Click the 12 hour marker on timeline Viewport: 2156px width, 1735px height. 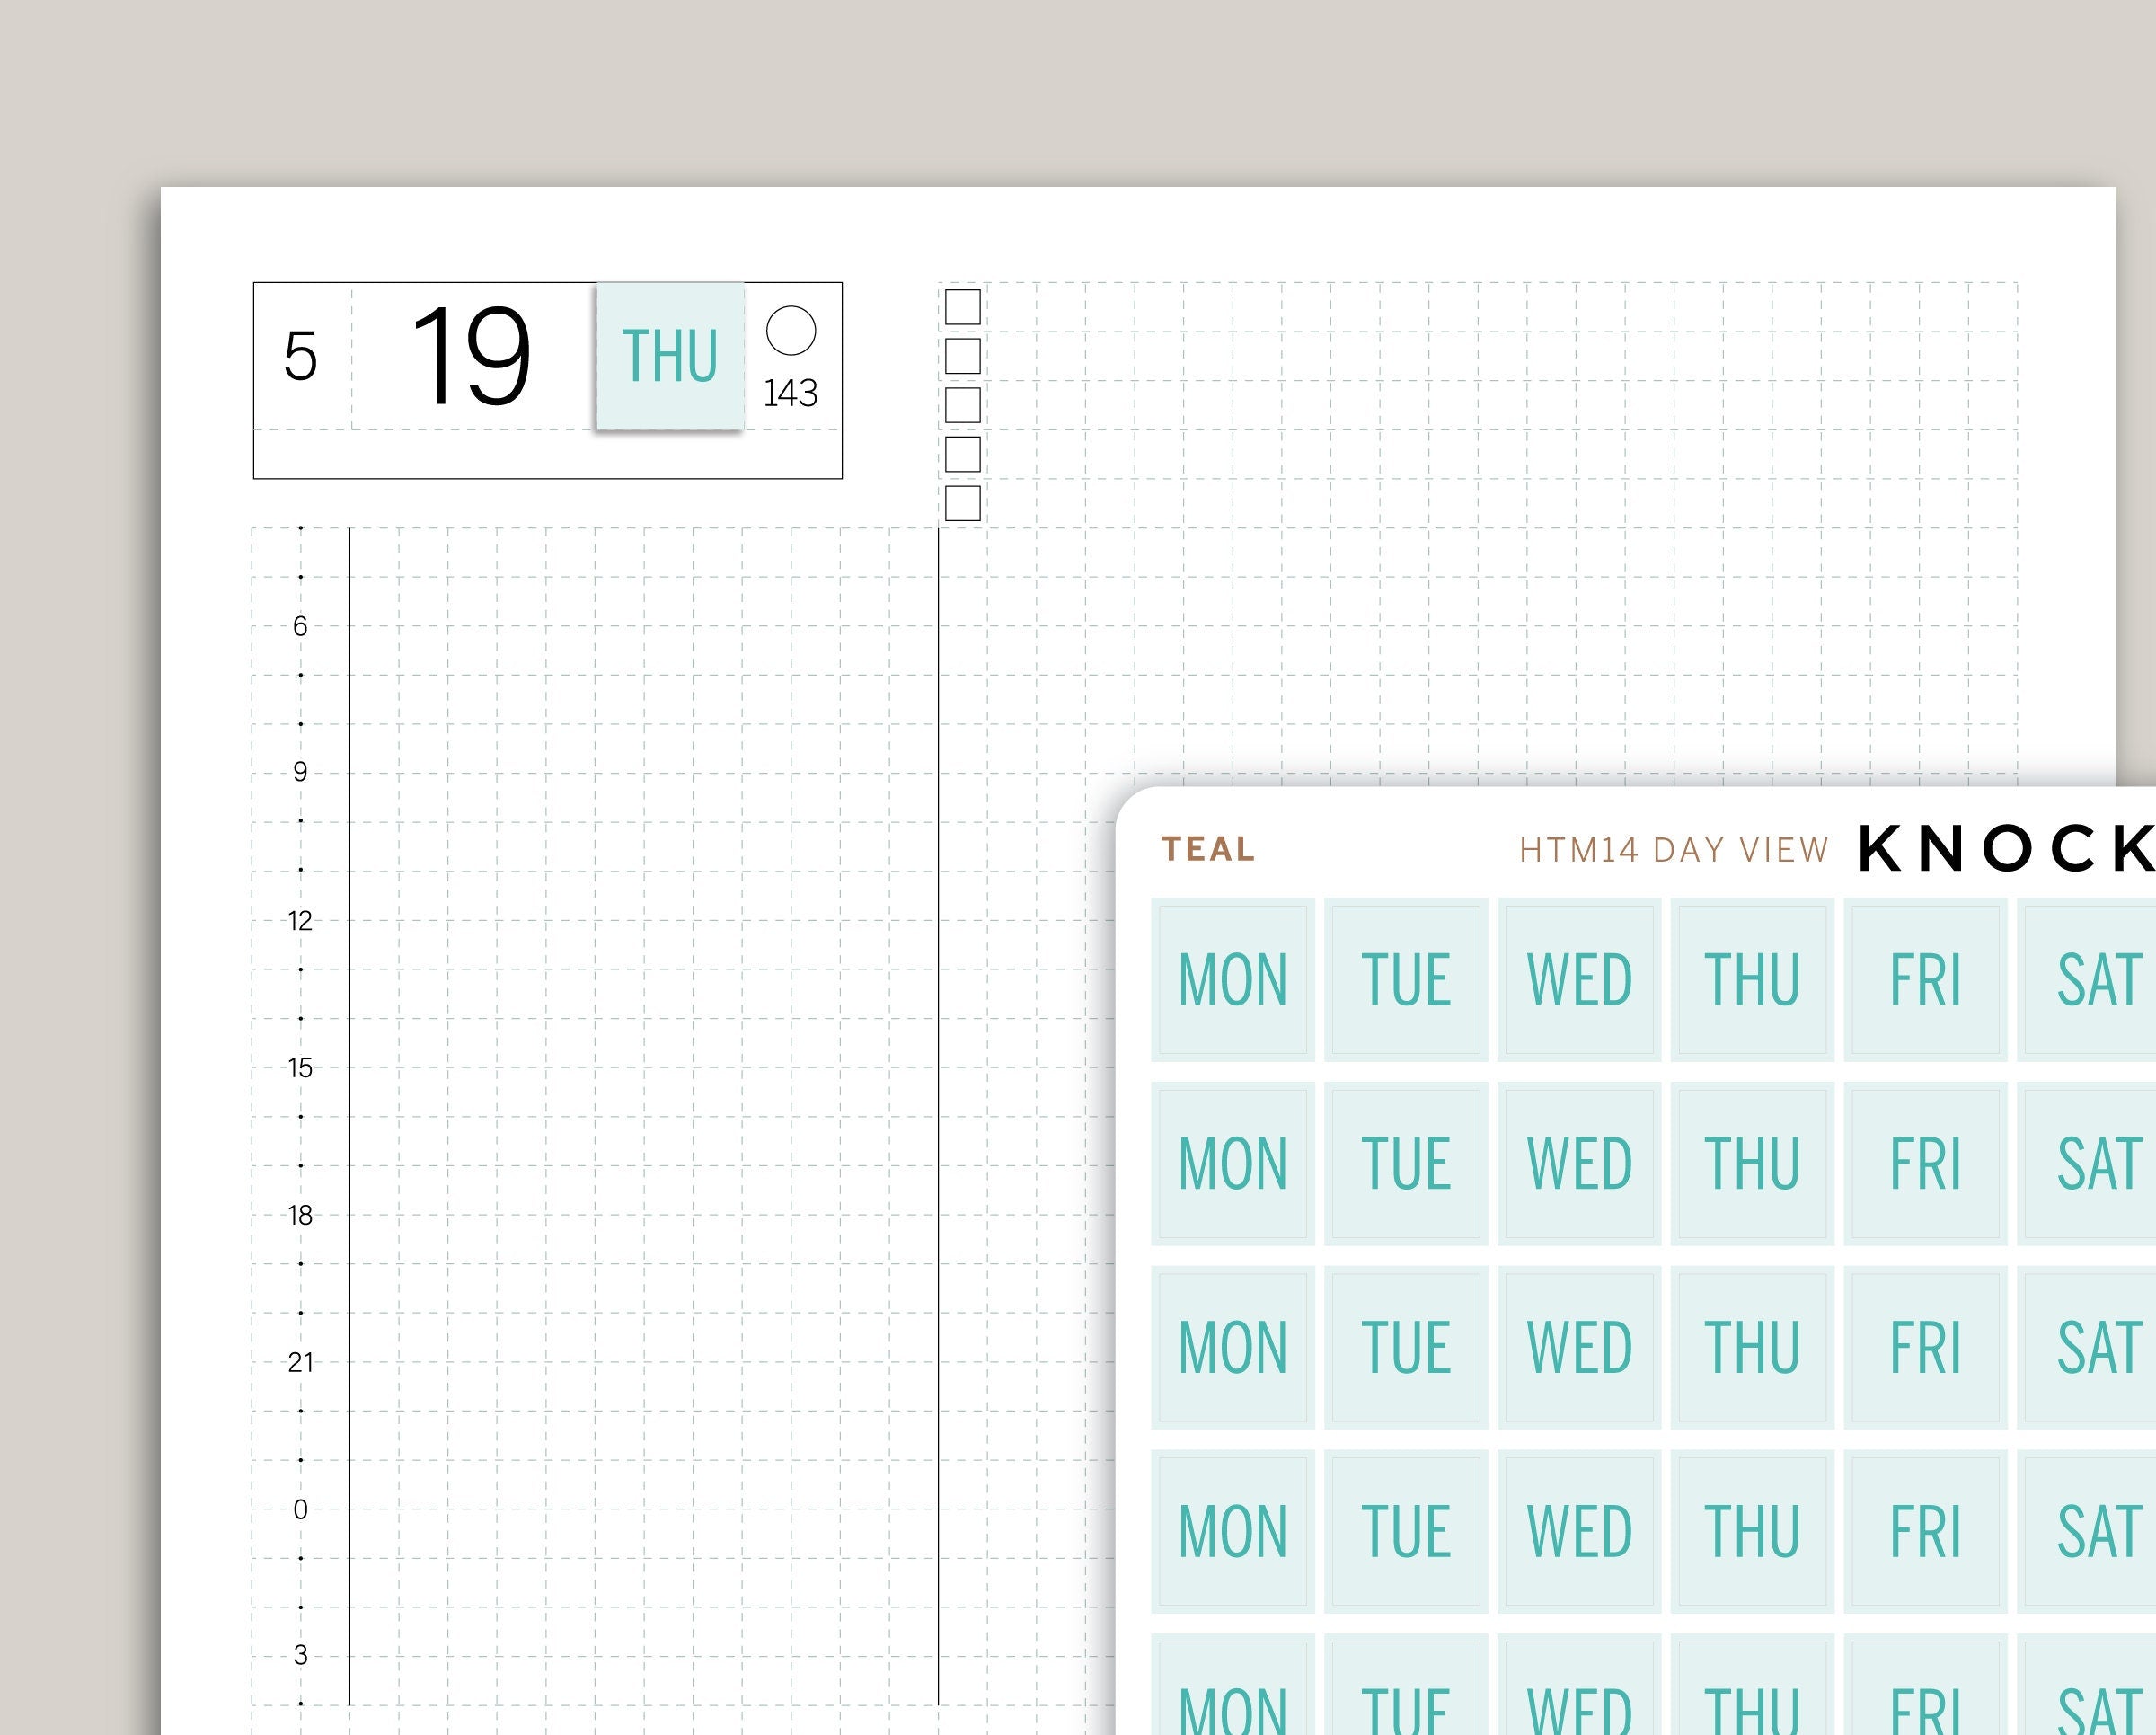pos(300,921)
